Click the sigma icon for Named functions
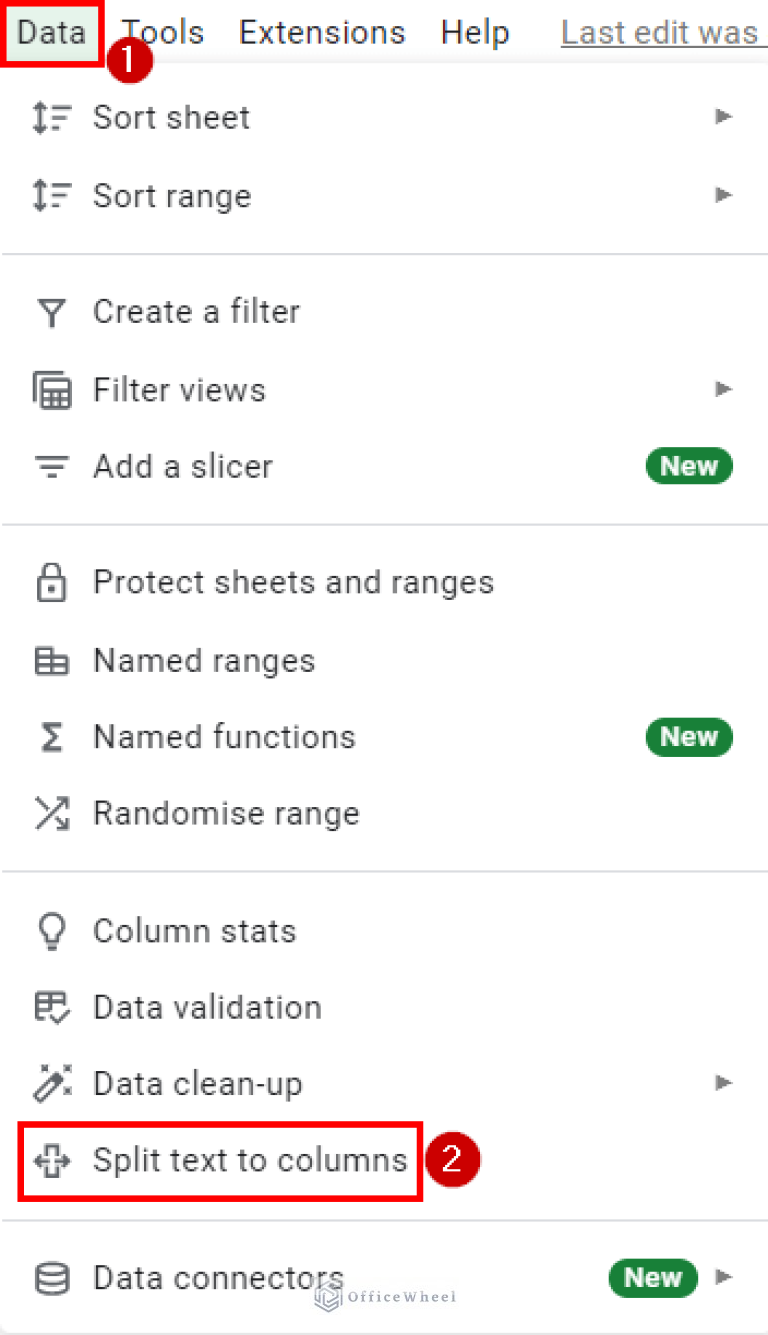The width and height of the screenshot is (768, 1335). click(x=51, y=738)
